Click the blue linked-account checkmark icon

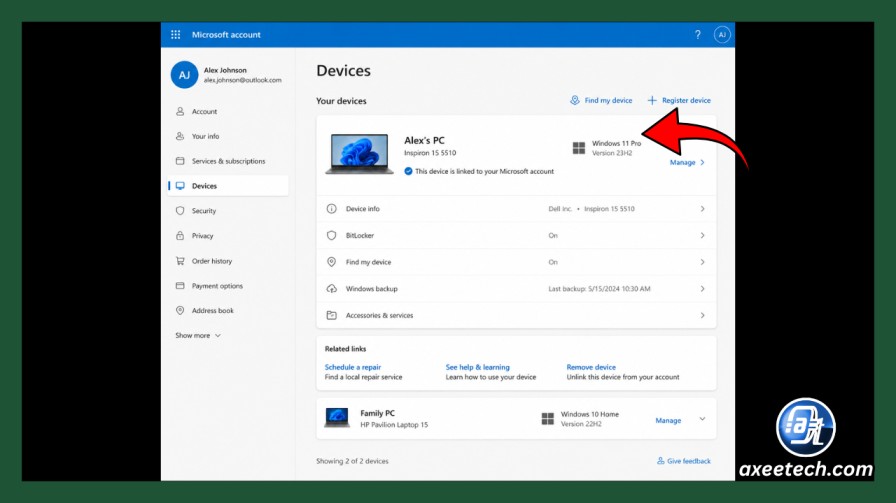408,171
